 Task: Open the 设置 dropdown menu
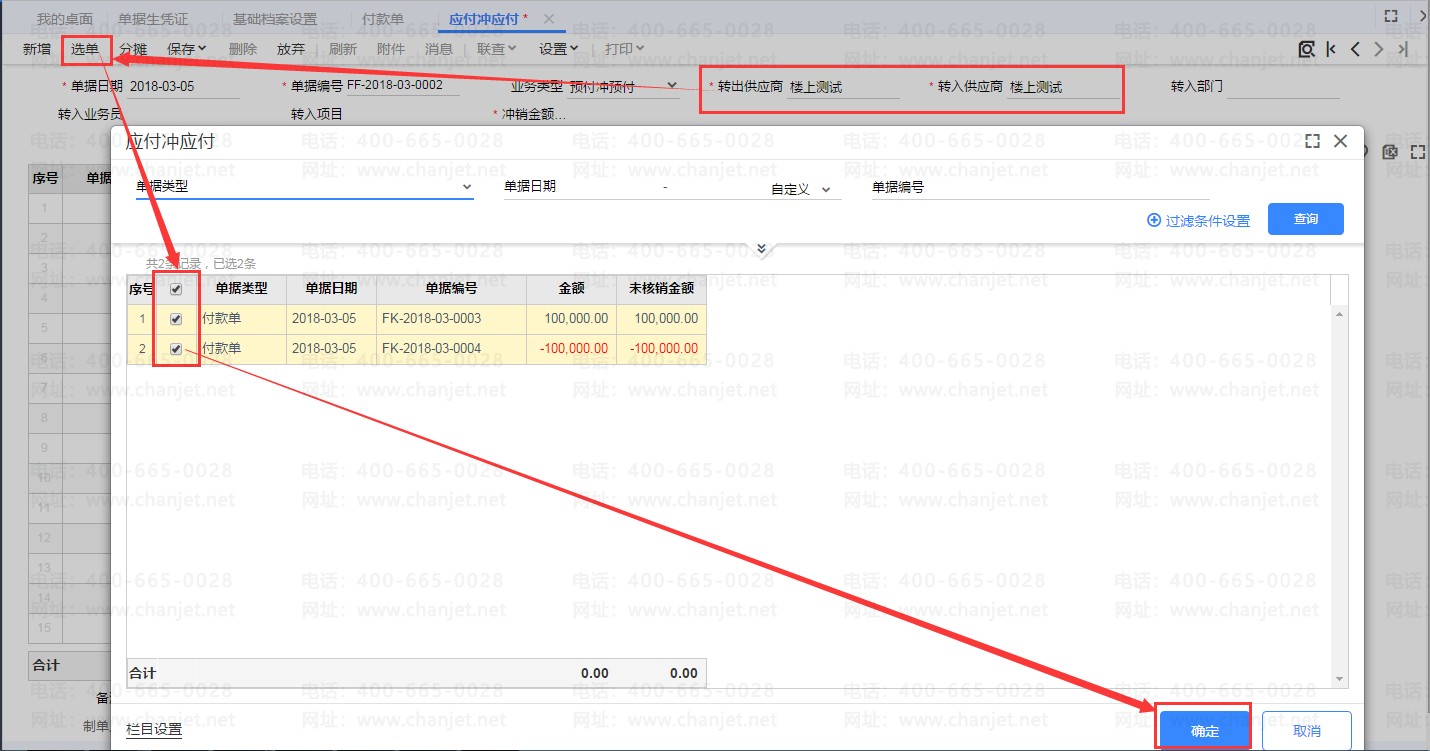click(558, 48)
